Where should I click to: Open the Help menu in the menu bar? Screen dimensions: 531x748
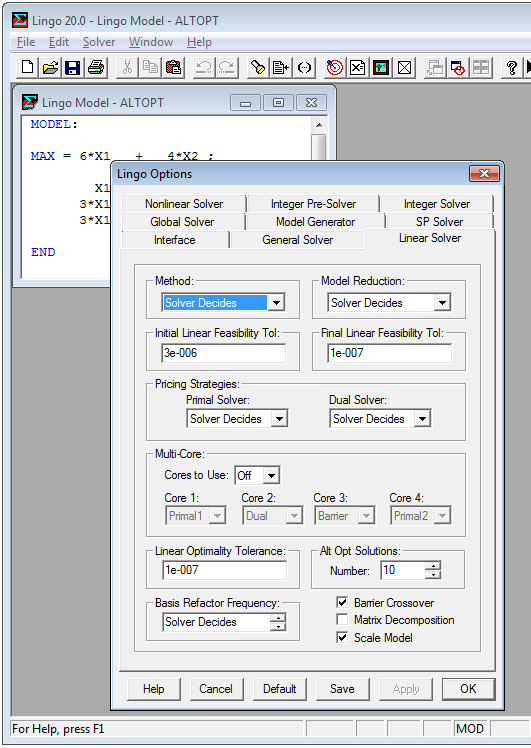199,42
